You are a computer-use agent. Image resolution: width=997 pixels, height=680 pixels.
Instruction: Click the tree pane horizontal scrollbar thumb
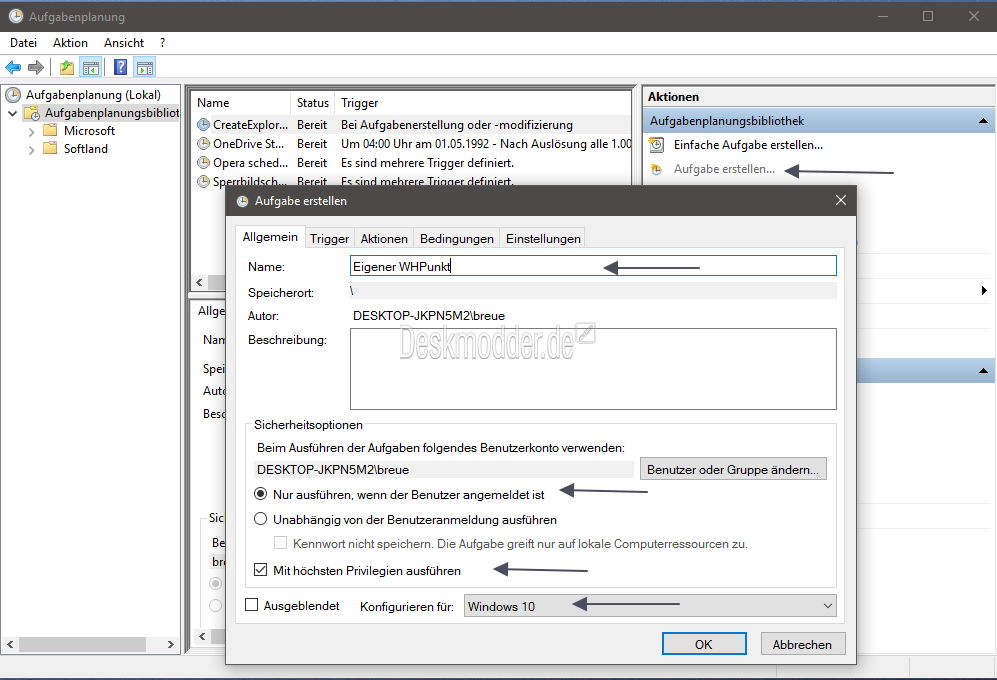click(83, 644)
